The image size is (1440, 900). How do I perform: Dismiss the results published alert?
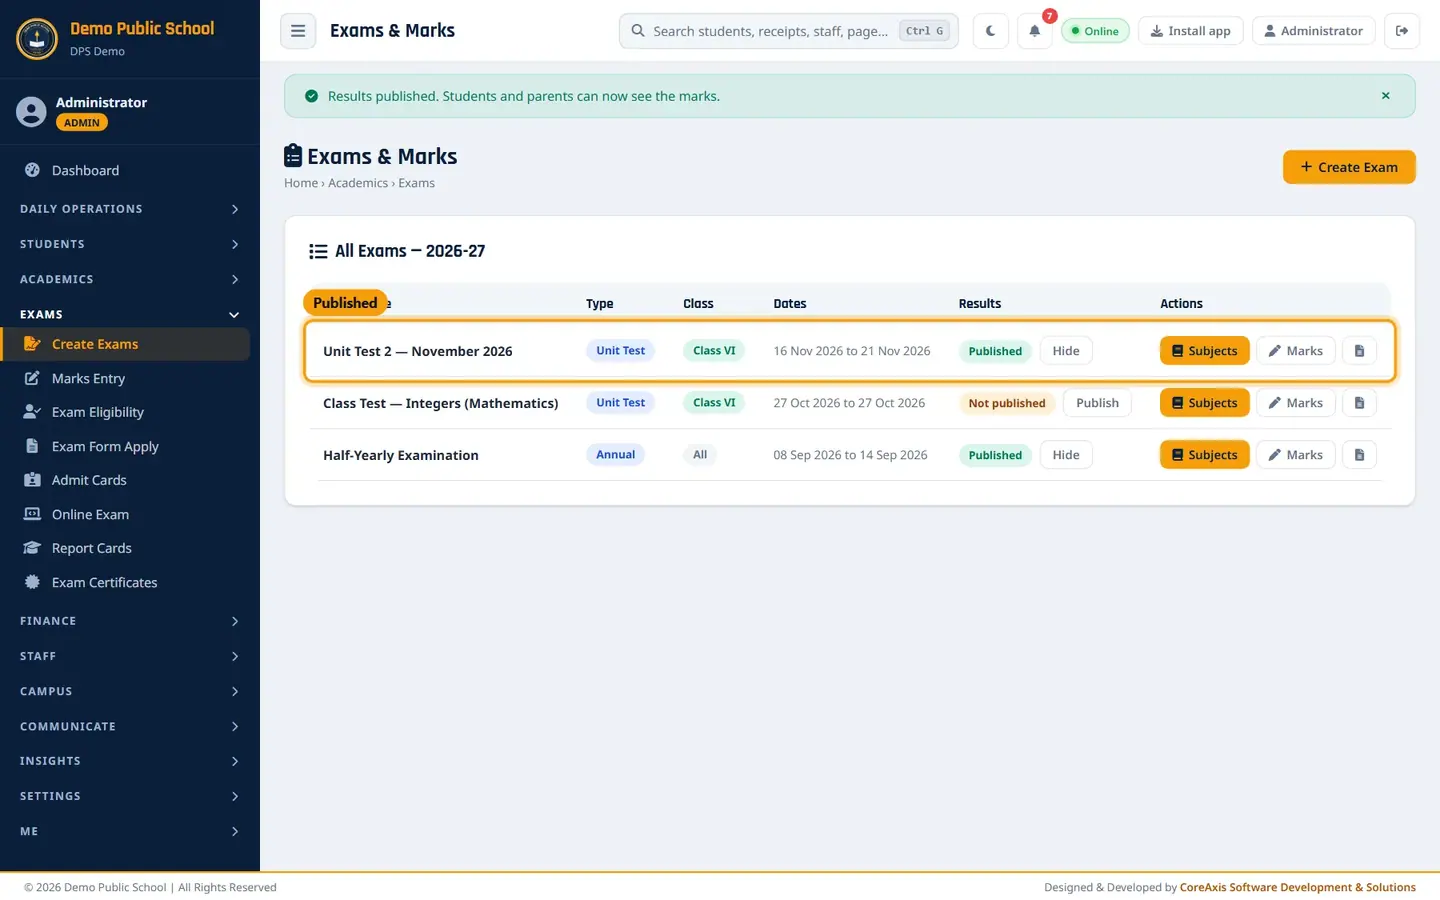click(x=1385, y=96)
